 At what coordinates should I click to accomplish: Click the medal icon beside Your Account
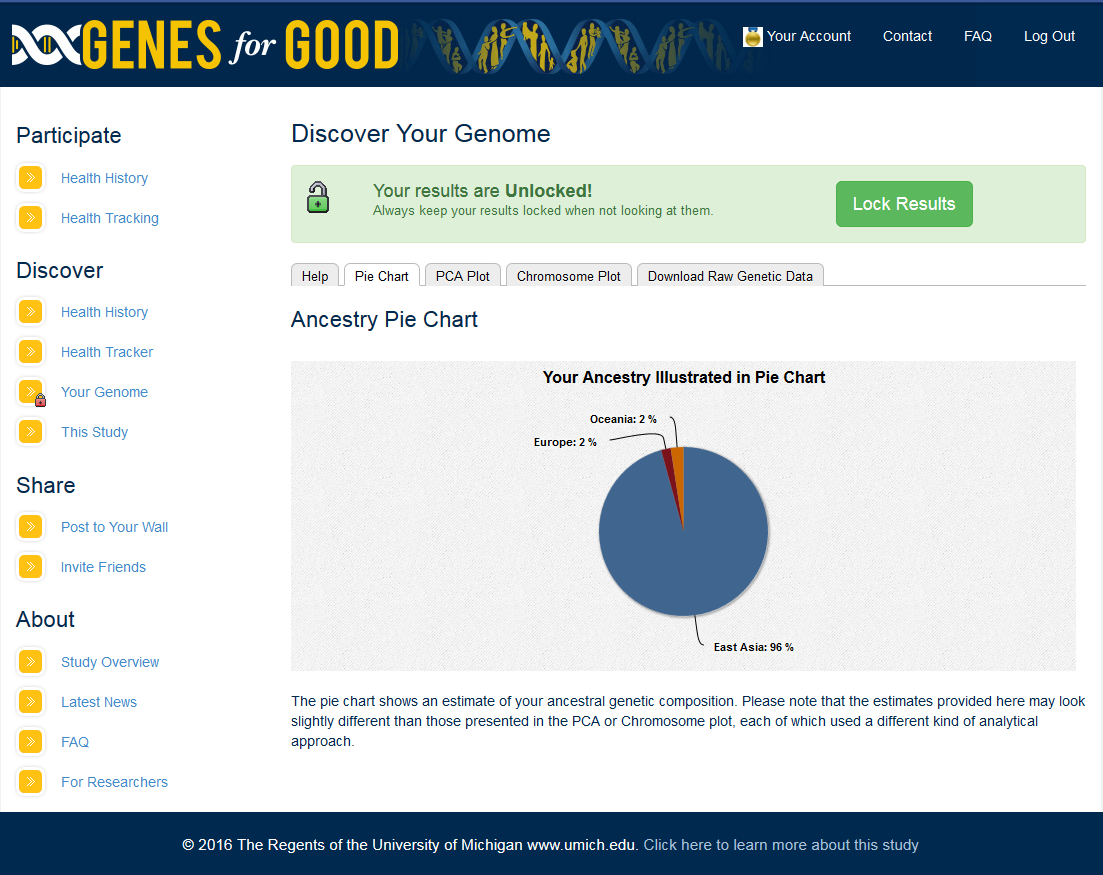coord(753,37)
